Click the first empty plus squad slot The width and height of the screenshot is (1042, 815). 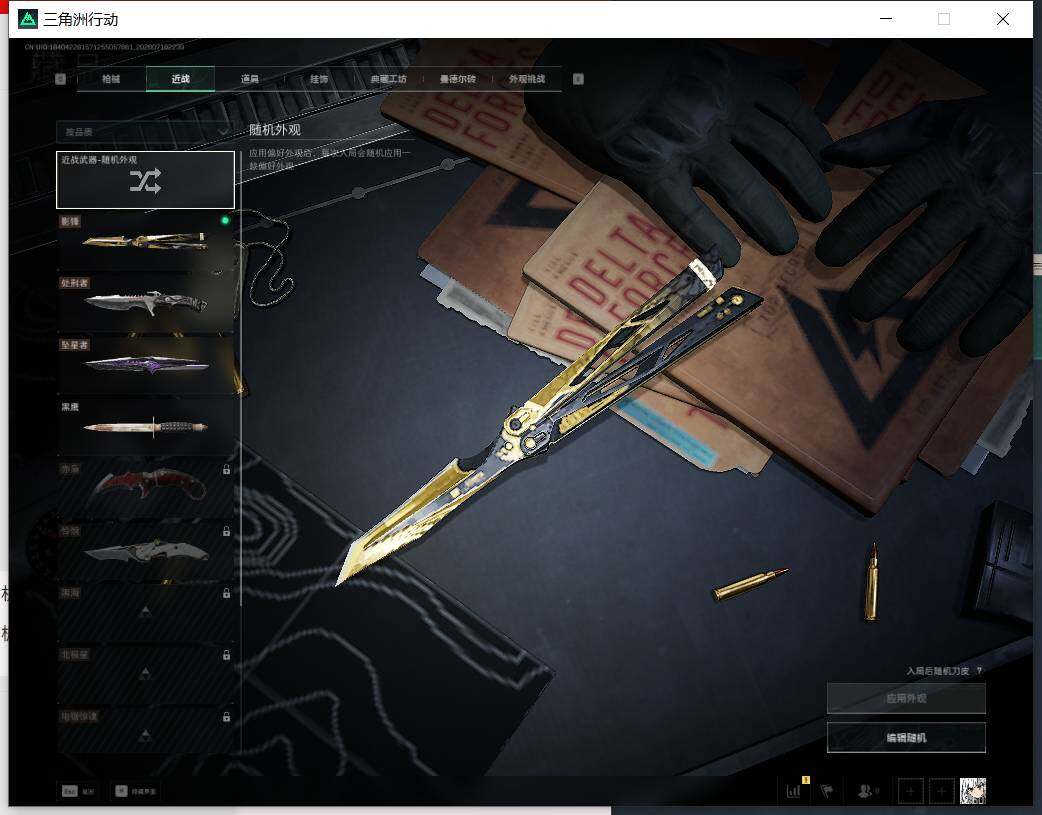click(x=910, y=790)
